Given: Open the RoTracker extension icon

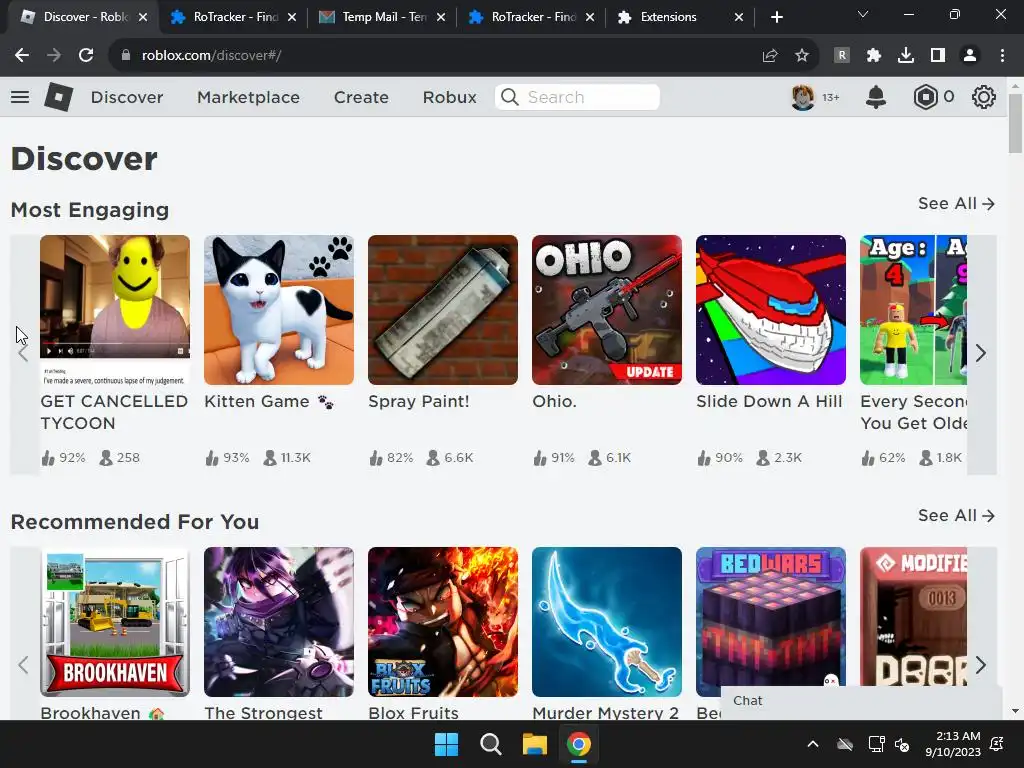Looking at the screenshot, I should (842, 56).
